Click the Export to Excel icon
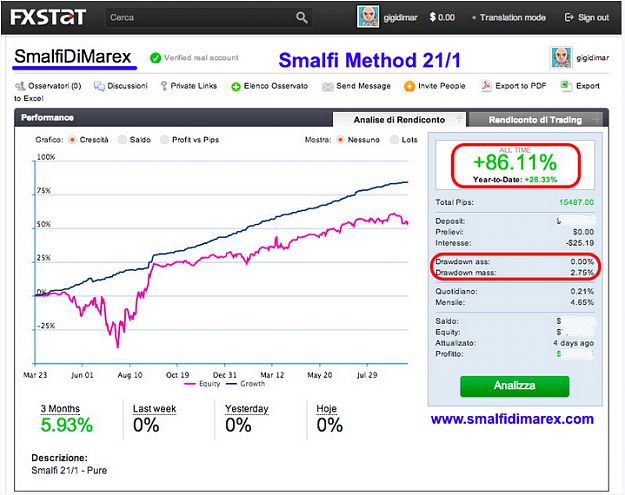This screenshot has width=625, height=495. (x=566, y=85)
